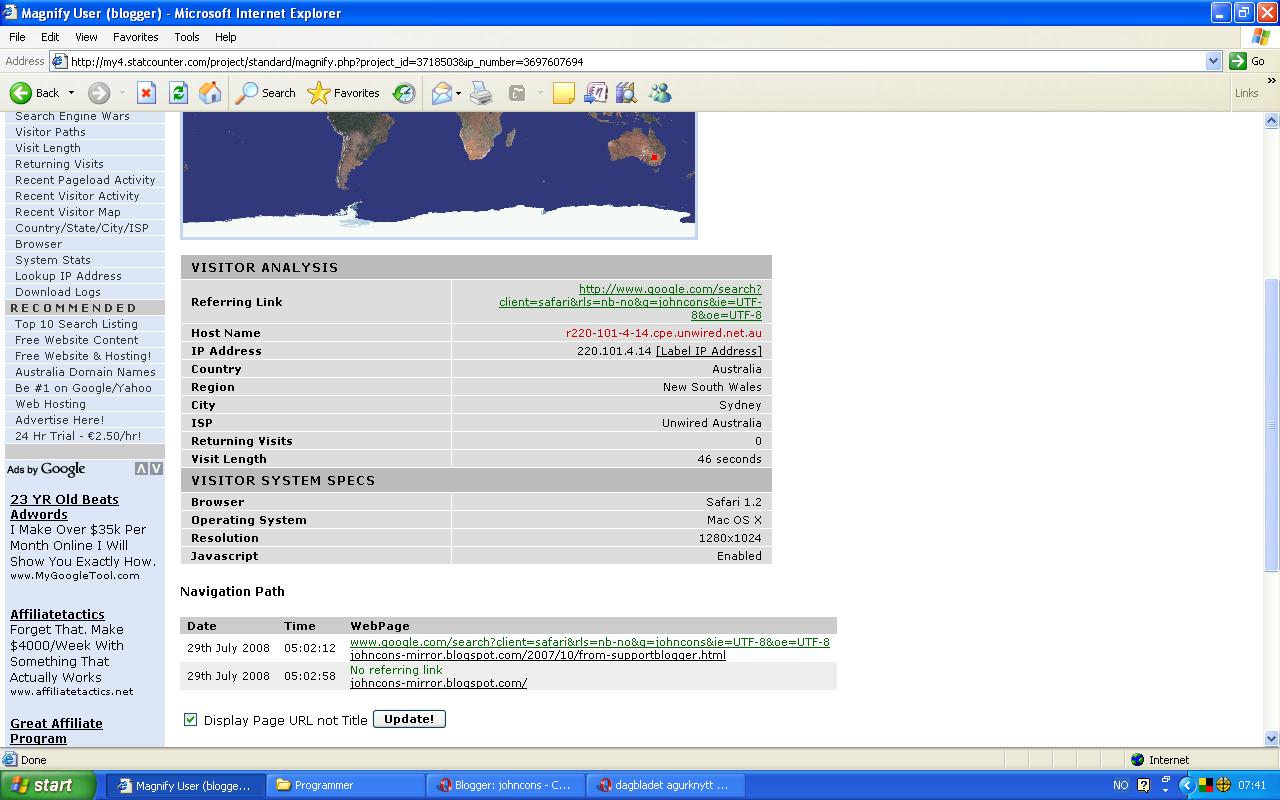Show previous Google ad with up arrow
The image size is (1280, 800).
pos(141,469)
